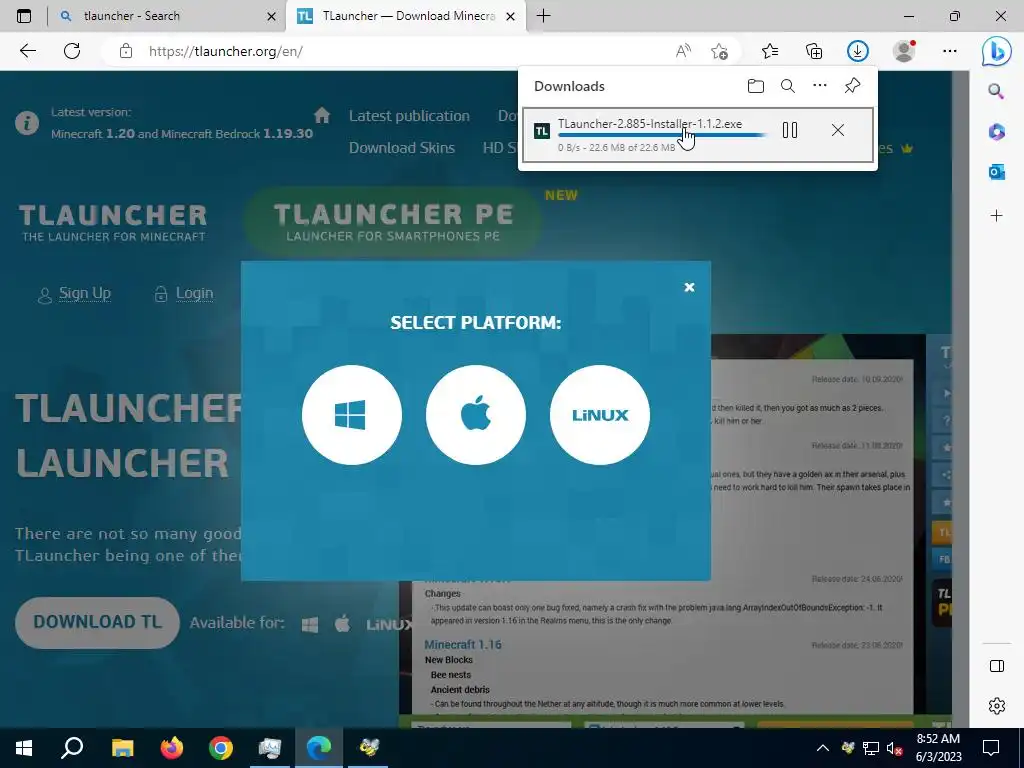Screen dimensions: 1024x768
Task: Open the Edge profile menu
Action: tap(904, 51)
